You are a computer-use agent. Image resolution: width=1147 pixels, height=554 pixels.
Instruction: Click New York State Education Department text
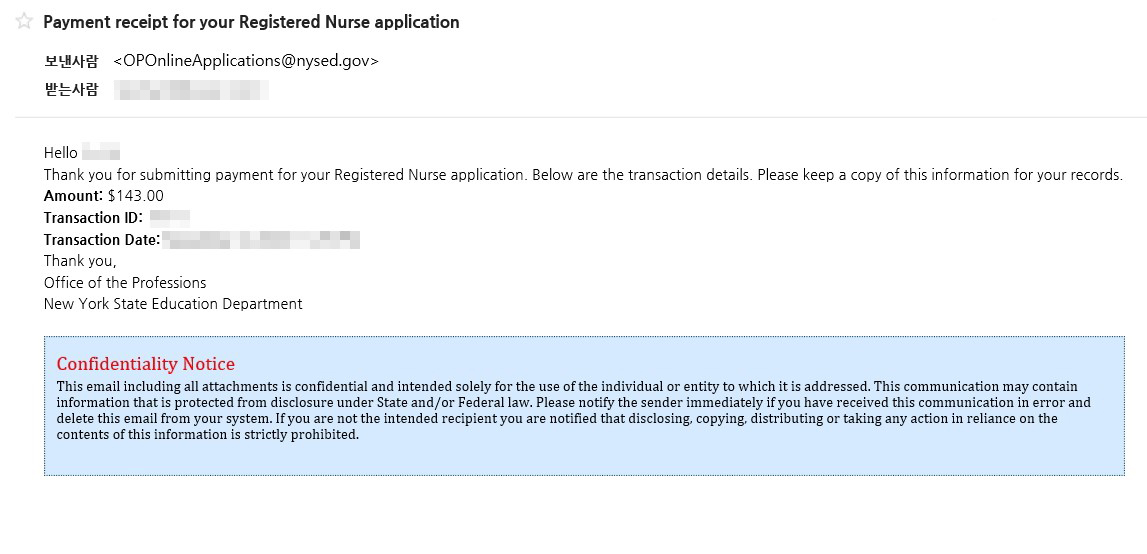tap(173, 304)
